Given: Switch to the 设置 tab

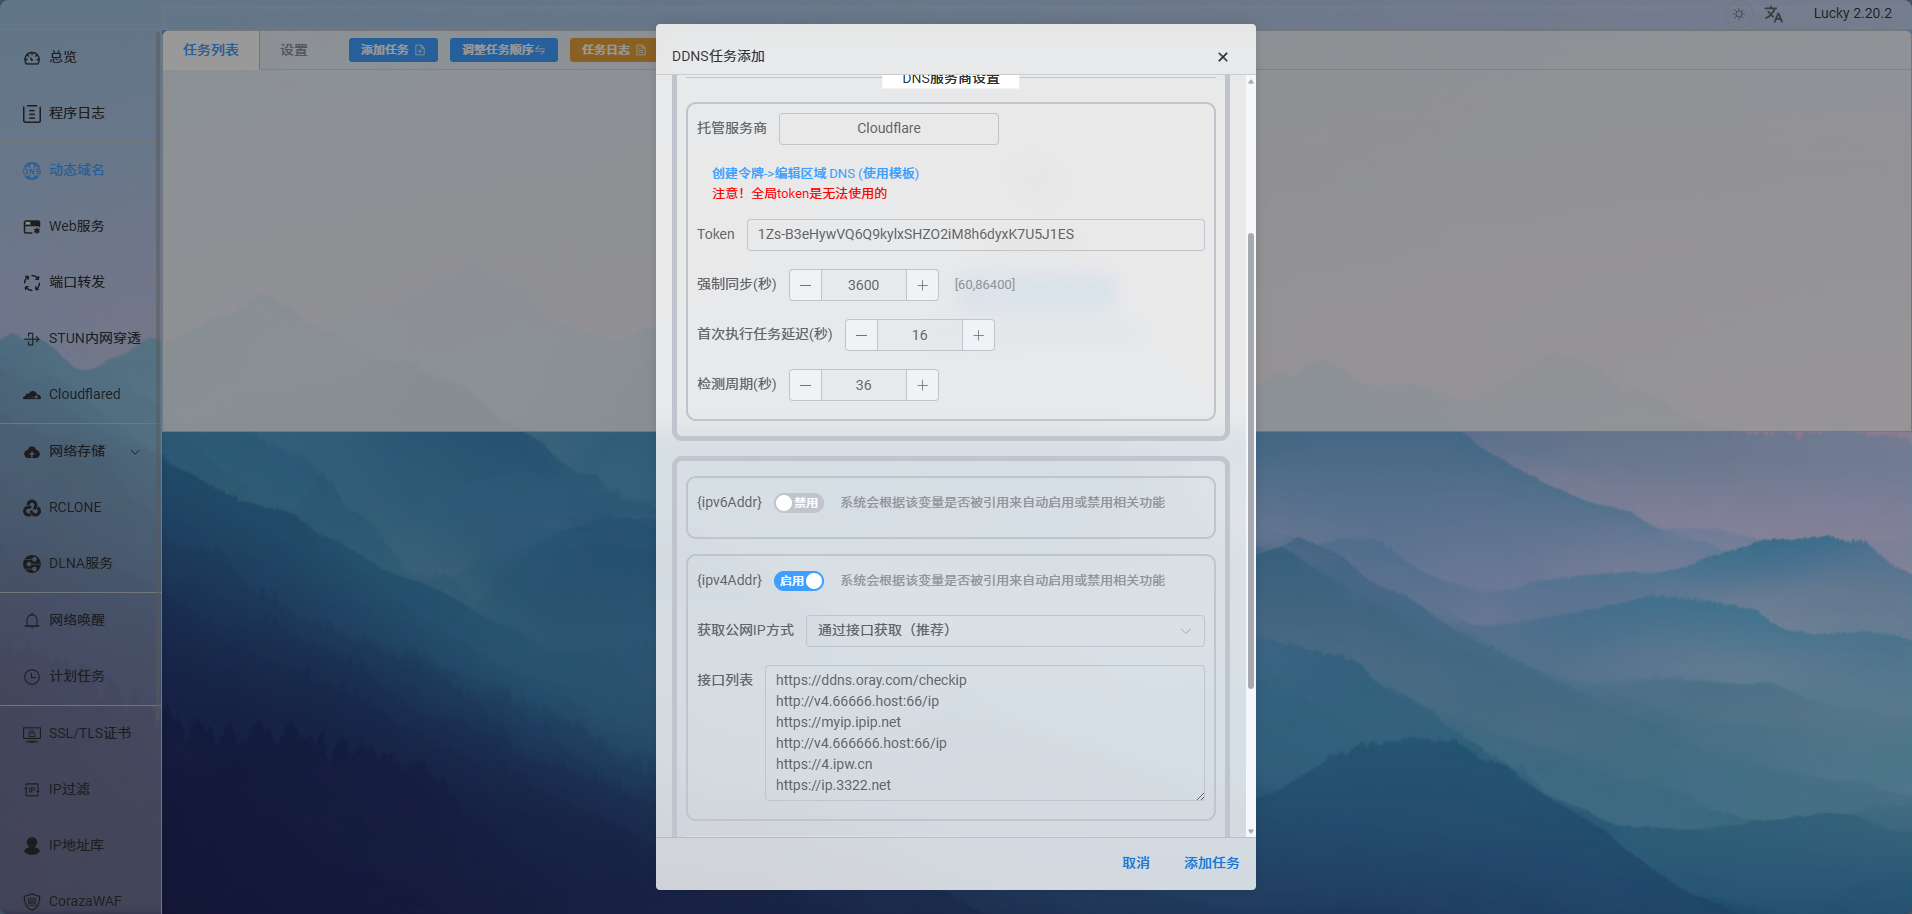Looking at the screenshot, I should (x=294, y=50).
